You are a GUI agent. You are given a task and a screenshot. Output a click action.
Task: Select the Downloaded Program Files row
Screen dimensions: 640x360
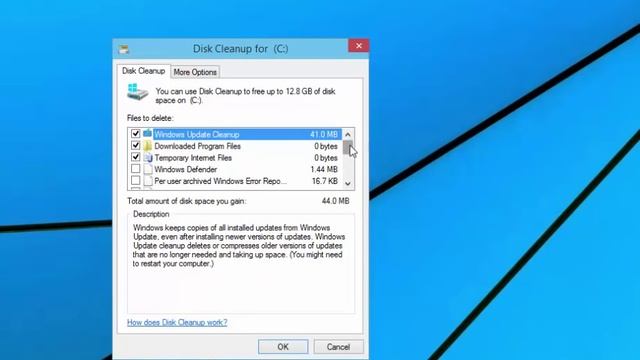(236, 146)
